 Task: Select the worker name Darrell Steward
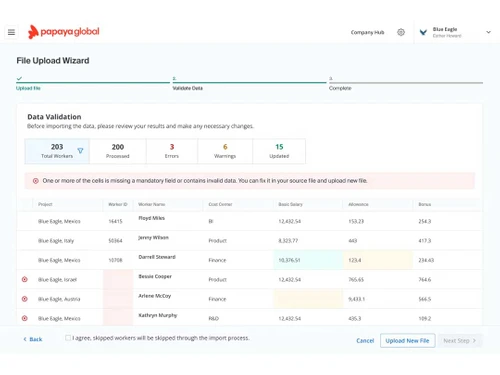point(157,257)
